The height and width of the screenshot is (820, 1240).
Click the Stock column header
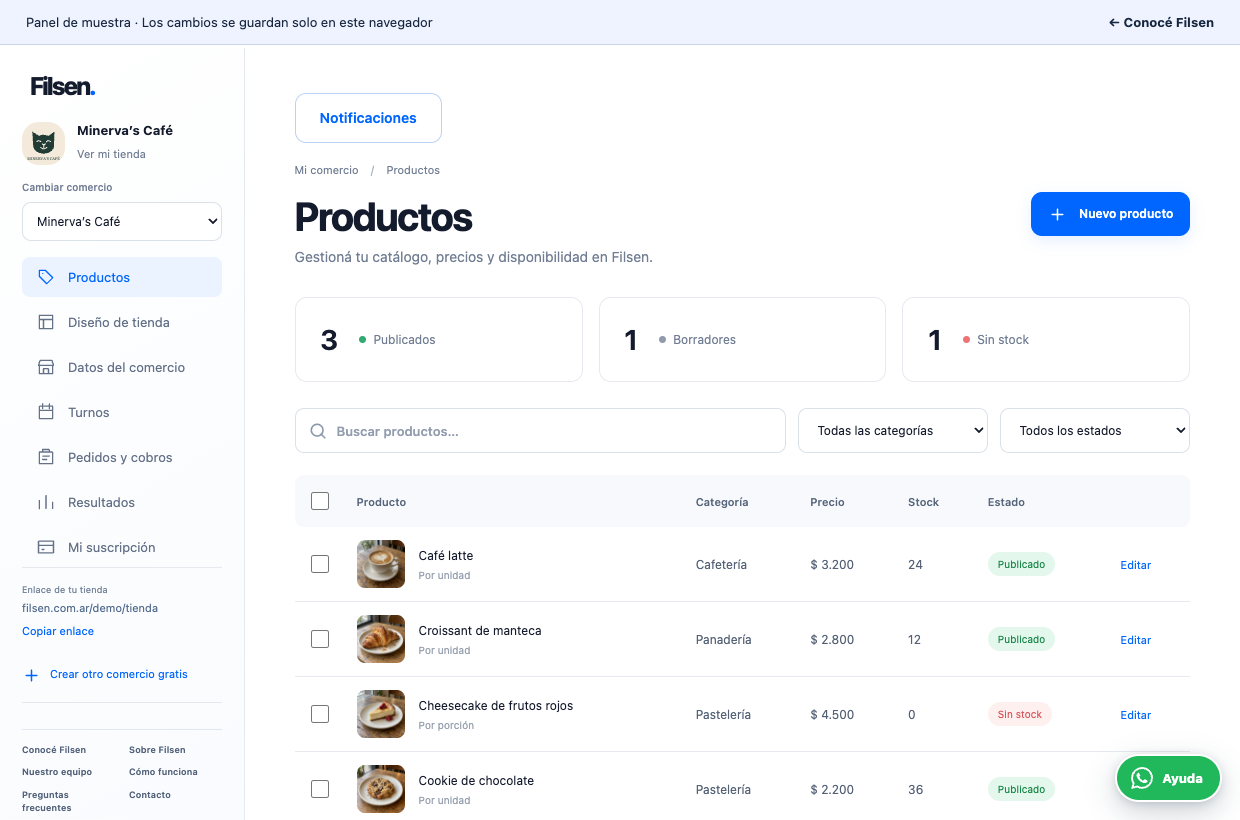coord(923,502)
